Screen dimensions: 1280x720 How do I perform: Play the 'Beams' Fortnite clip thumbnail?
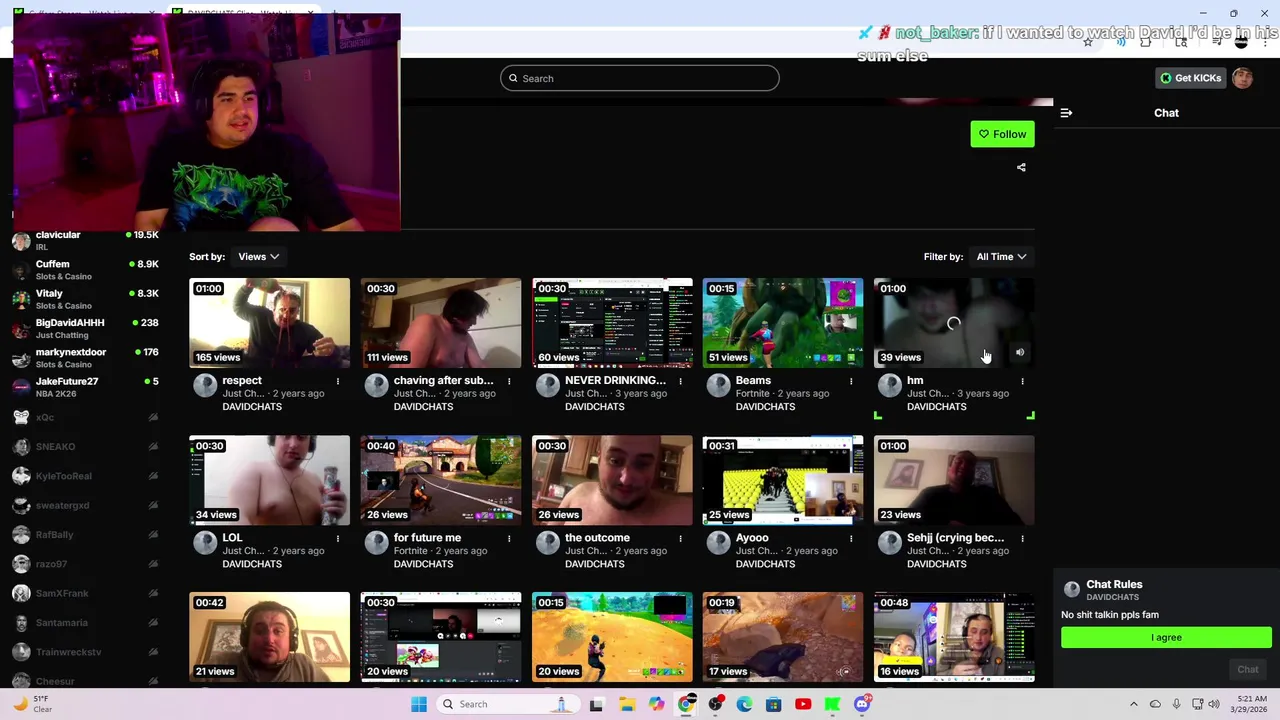click(x=783, y=323)
